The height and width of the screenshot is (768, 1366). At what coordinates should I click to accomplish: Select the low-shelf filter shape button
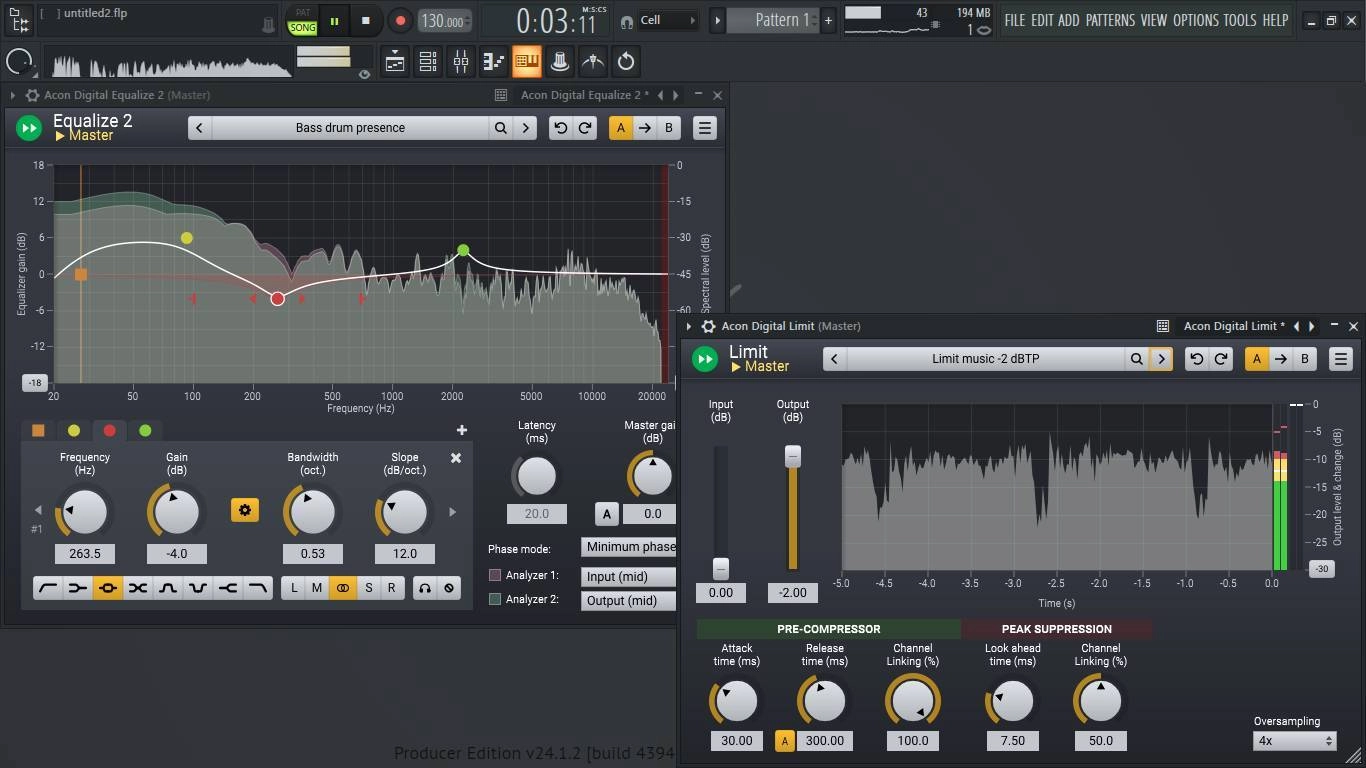[77, 588]
